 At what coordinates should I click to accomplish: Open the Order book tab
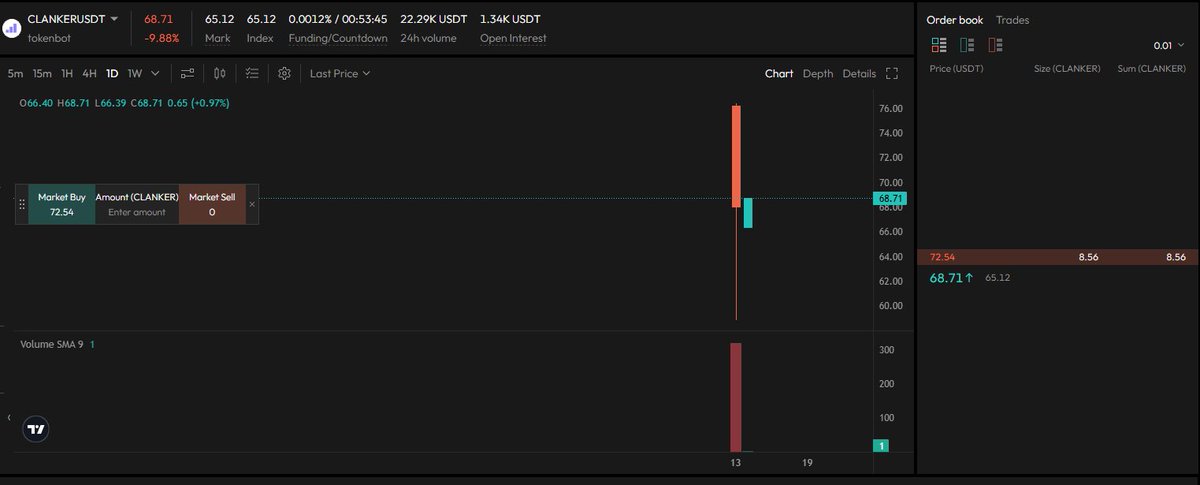(x=955, y=20)
